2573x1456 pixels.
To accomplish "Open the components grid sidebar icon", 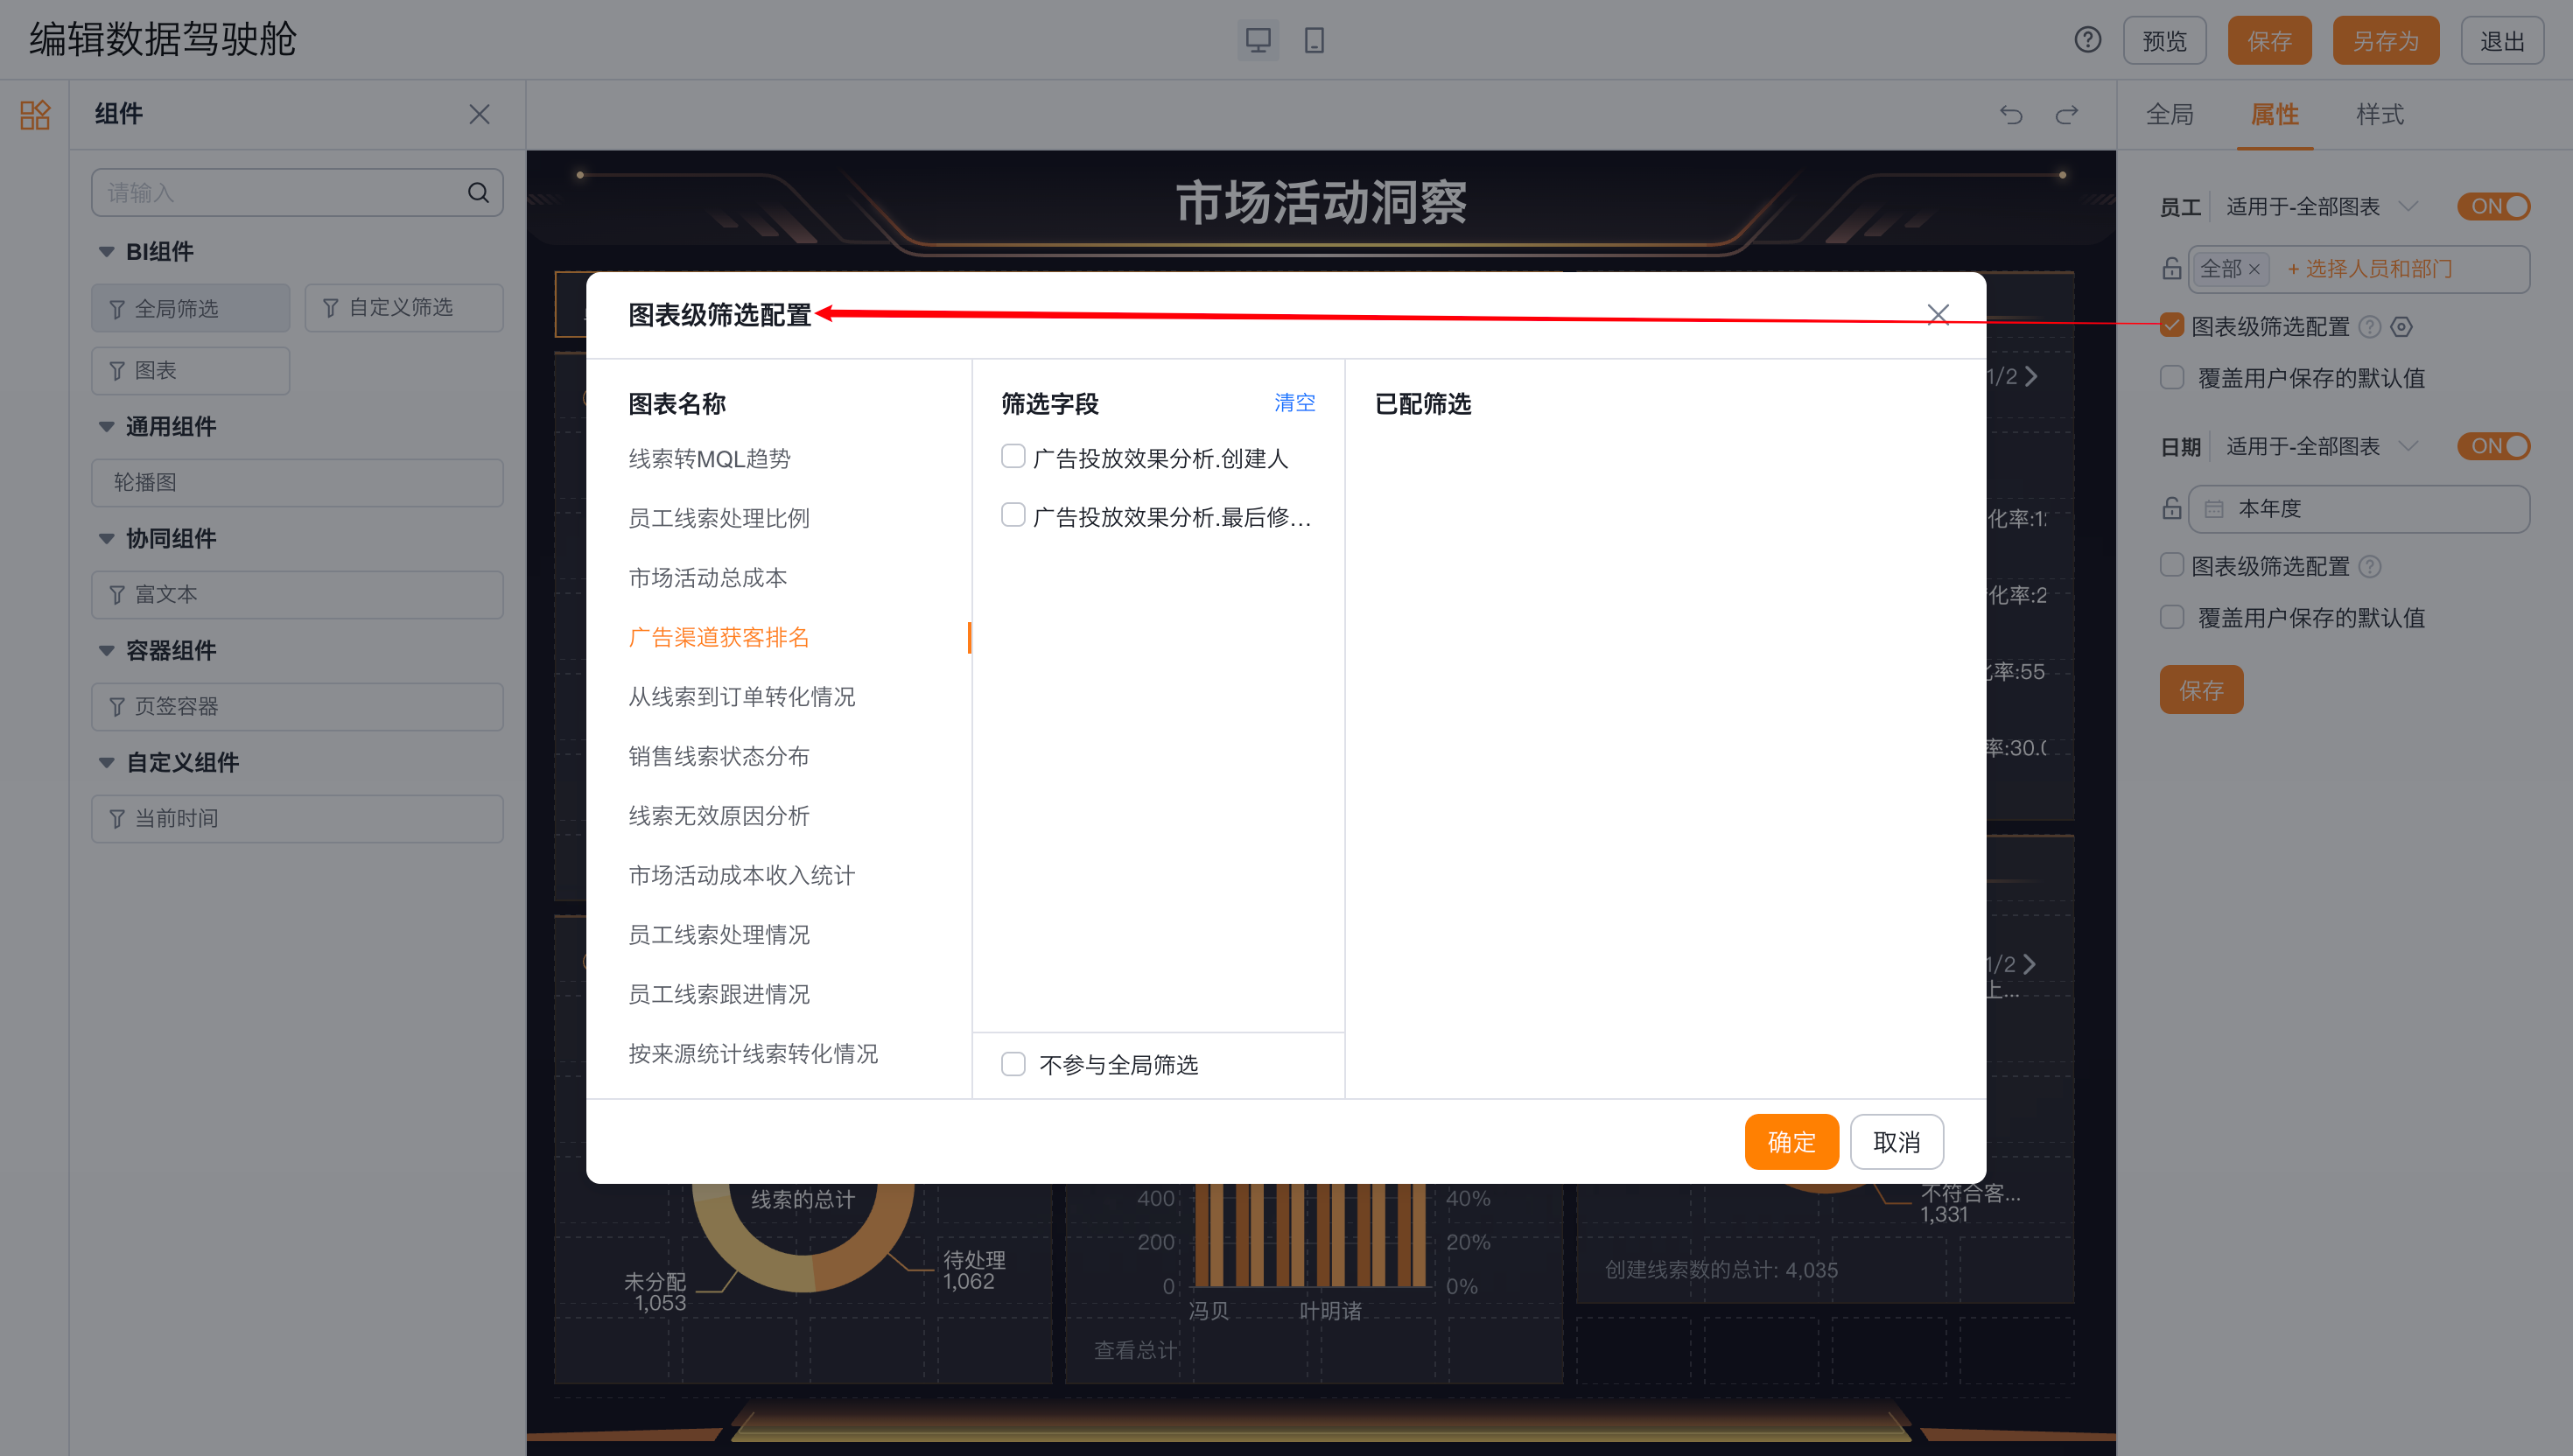I will point(35,115).
